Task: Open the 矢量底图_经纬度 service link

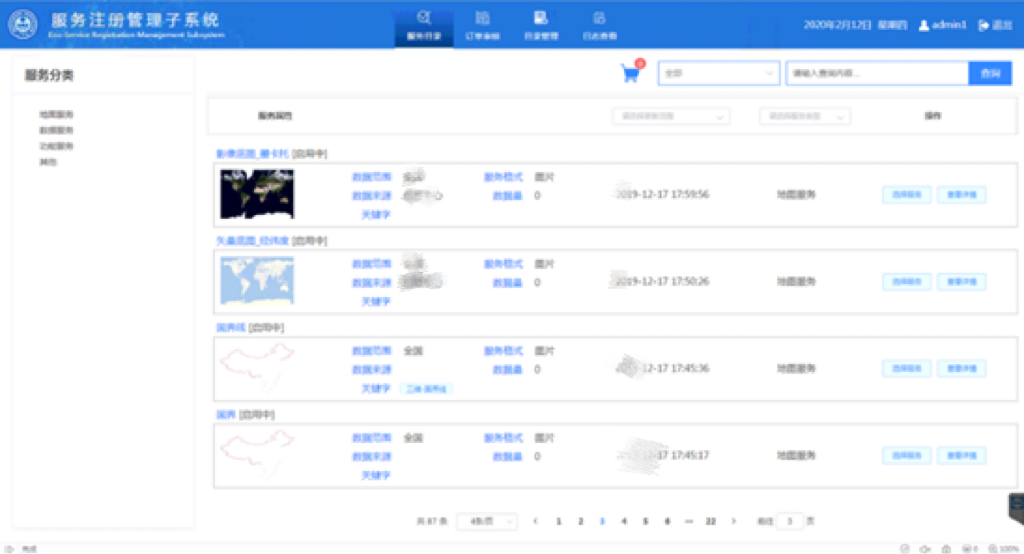Action: [x=252, y=240]
